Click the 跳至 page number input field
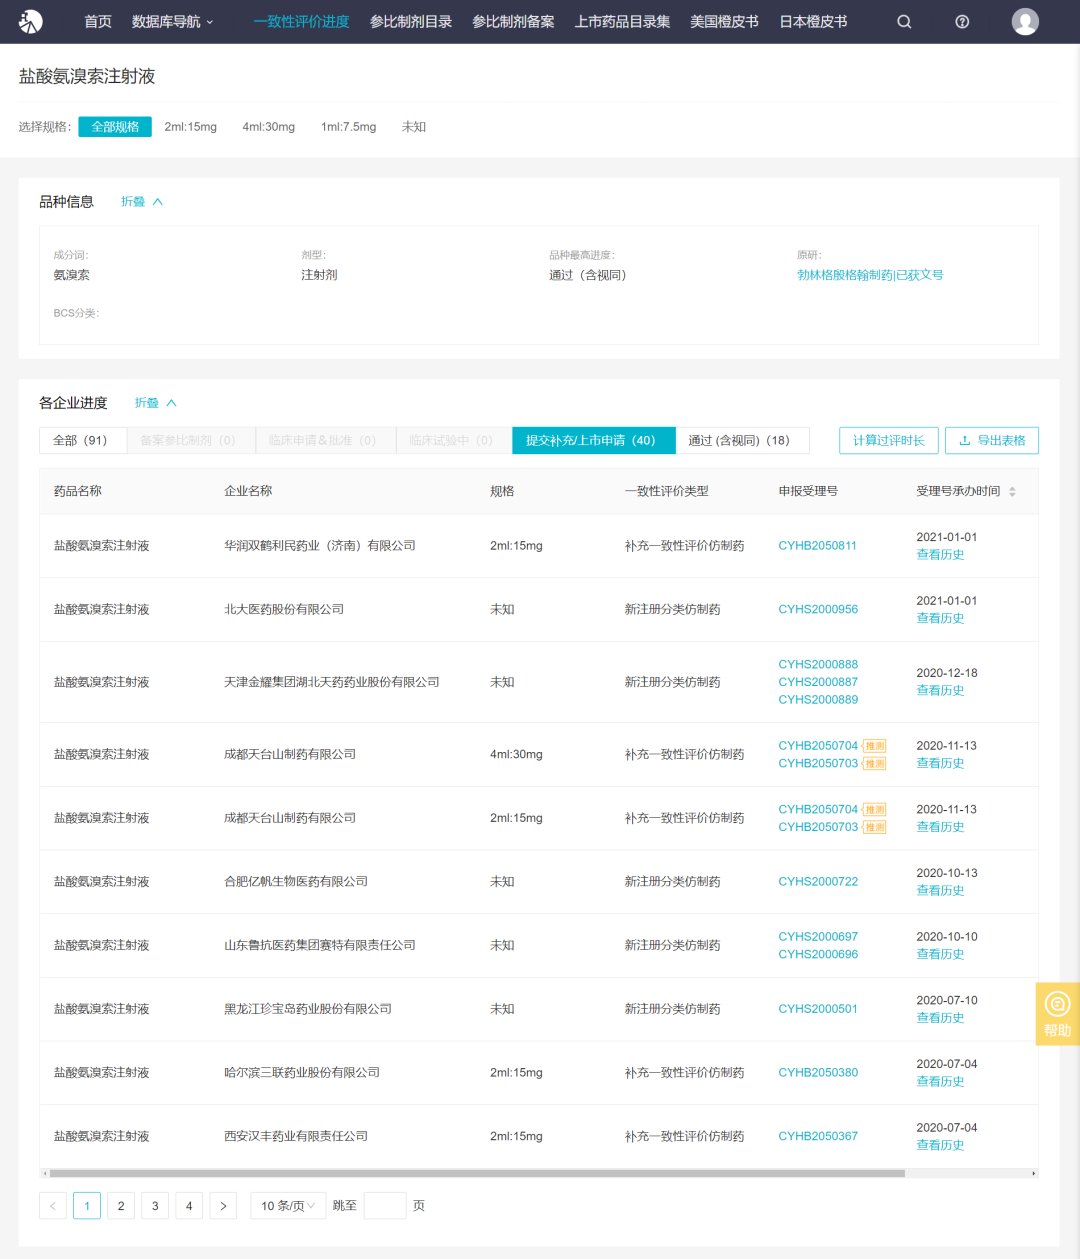The image size is (1080, 1259). [385, 1206]
